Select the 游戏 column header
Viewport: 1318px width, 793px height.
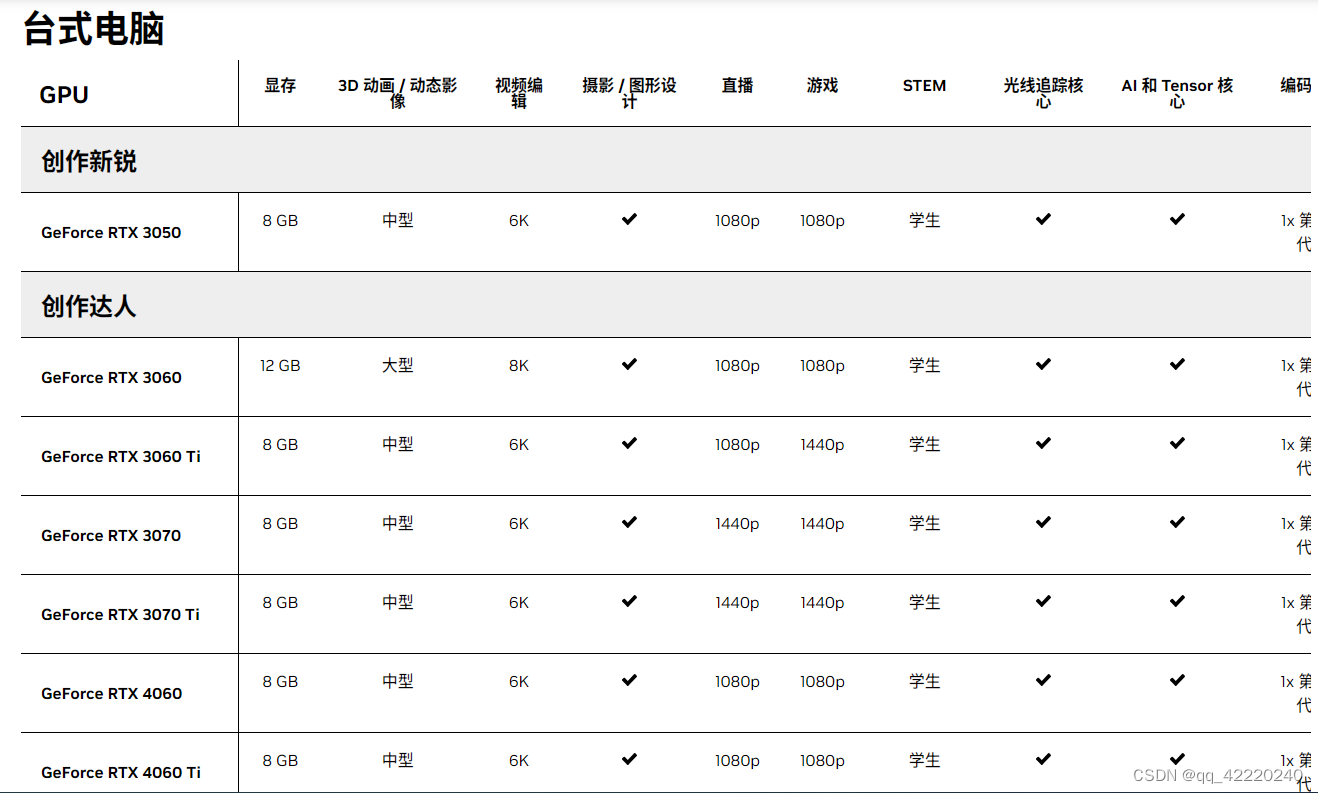(x=822, y=86)
